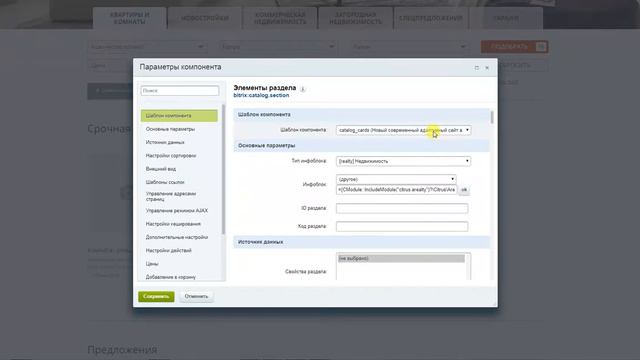Open the Коммерческая недвижимость tab on the background page
This screenshot has width=640, height=360.
[x=280, y=18]
